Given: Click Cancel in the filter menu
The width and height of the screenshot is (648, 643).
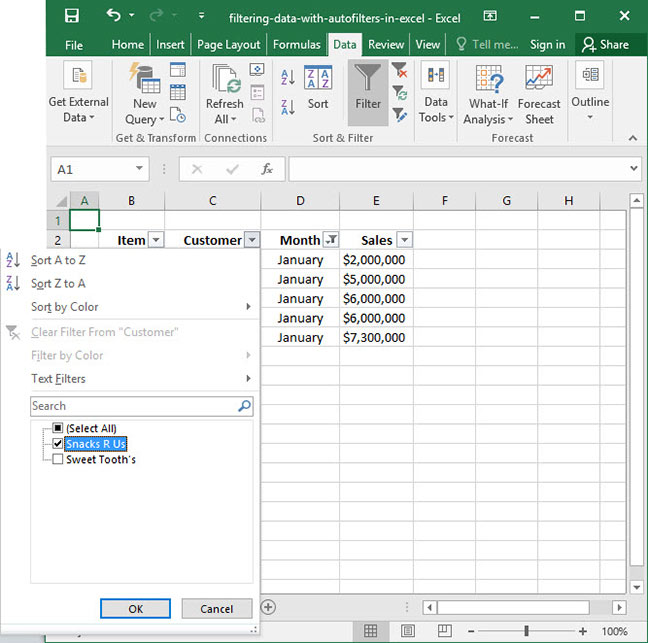Looking at the screenshot, I should pyautogui.click(x=217, y=609).
